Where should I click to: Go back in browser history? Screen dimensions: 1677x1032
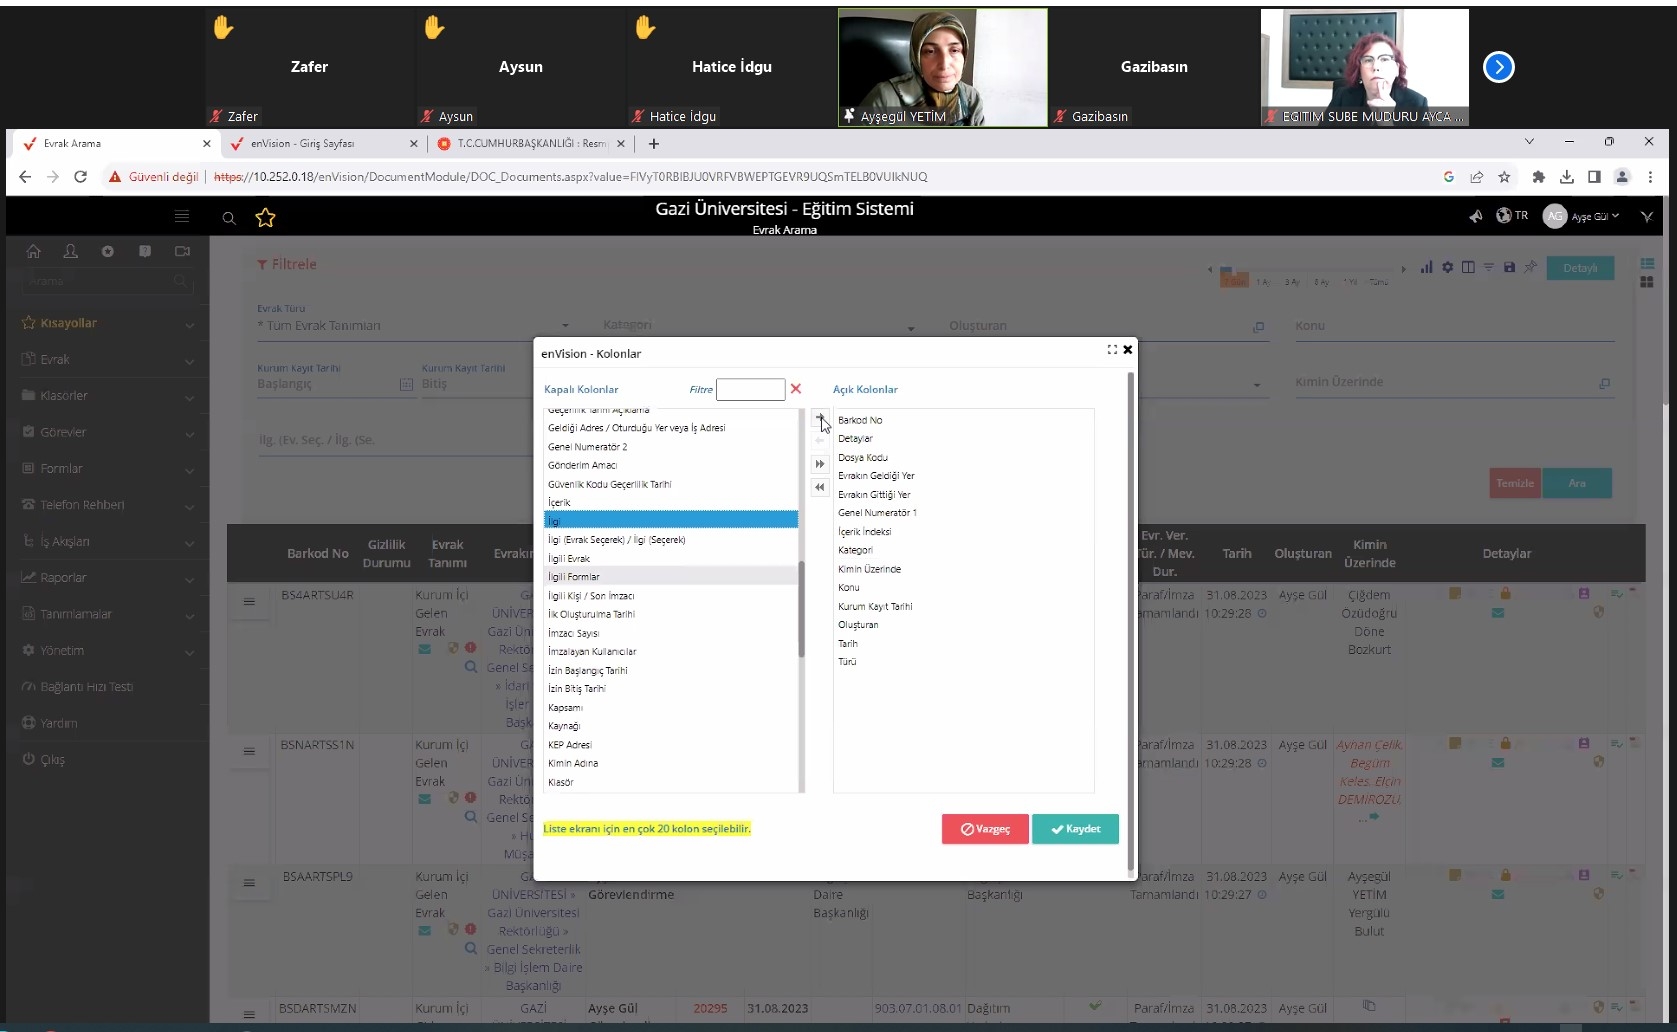(x=25, y=177)
